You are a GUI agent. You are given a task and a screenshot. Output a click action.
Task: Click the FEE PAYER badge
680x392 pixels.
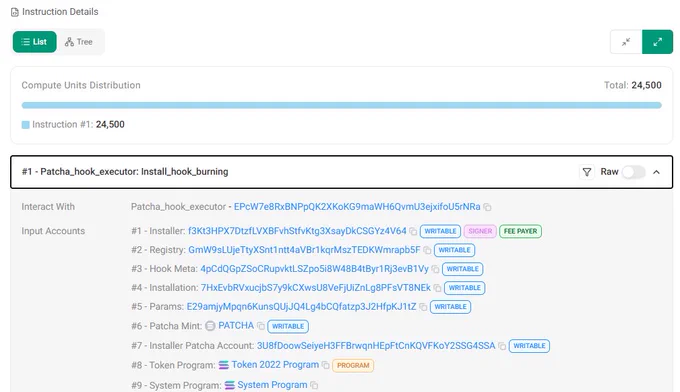pyautogui.click(x=520, y=231)
